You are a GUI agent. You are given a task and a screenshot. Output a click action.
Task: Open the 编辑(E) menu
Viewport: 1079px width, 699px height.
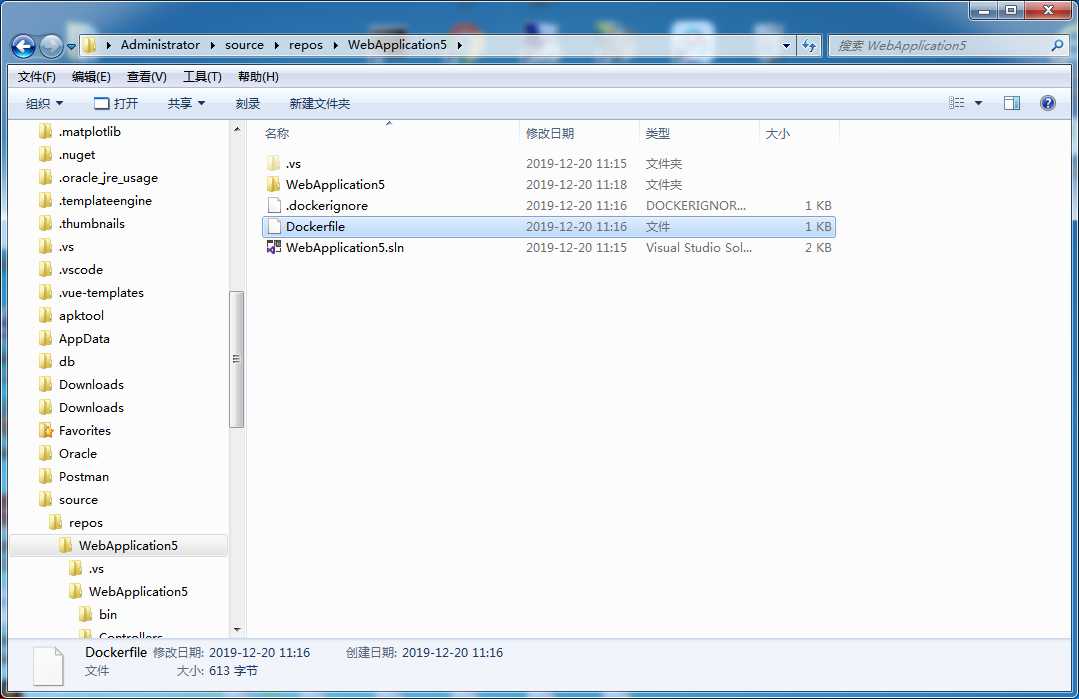point(91,76)
